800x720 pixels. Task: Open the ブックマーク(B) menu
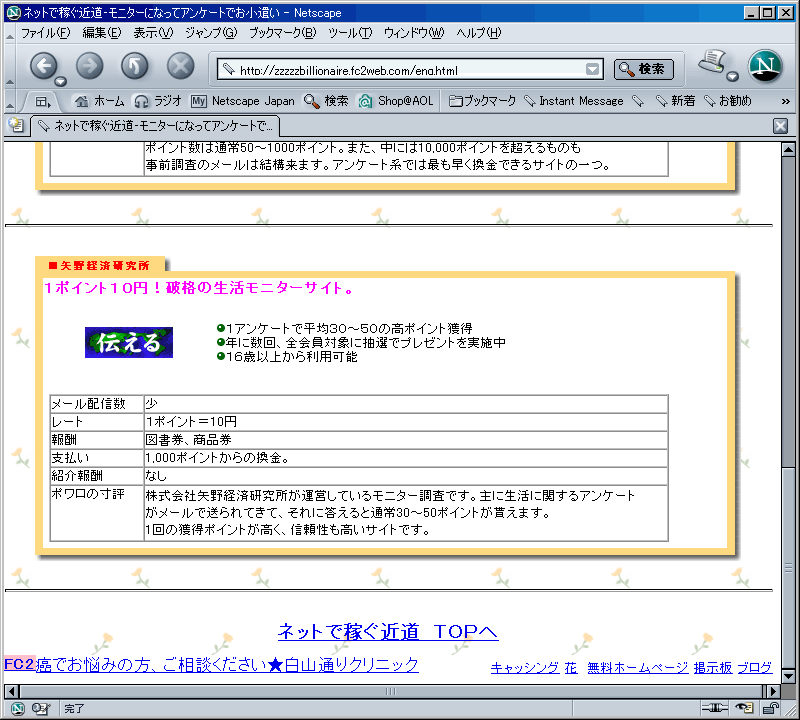coord(283,33)
